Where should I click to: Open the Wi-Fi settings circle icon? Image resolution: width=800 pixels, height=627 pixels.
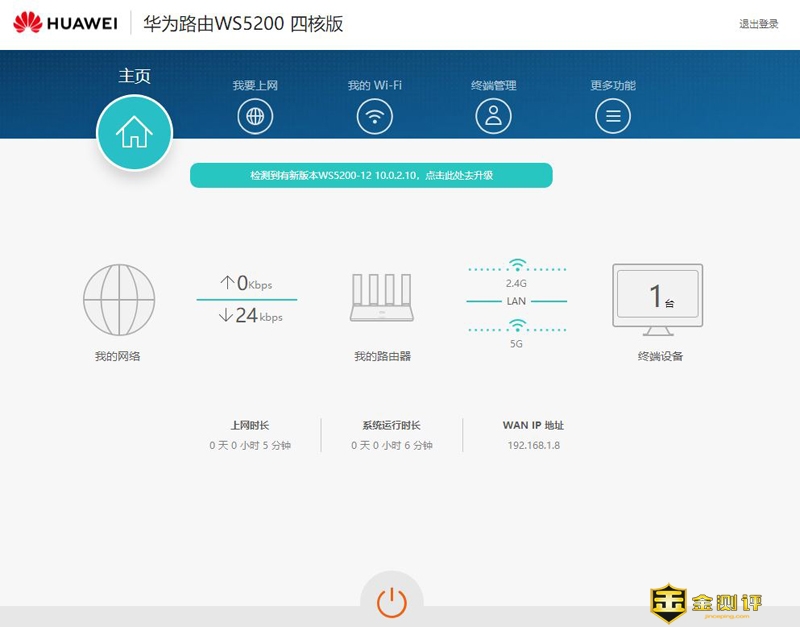pyautogui.click(x=375, y=117)
